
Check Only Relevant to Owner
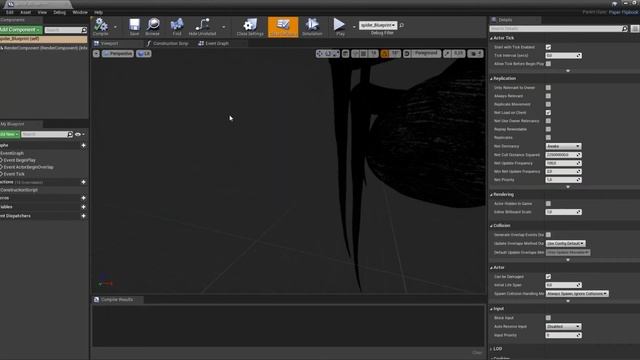[548, 88]
